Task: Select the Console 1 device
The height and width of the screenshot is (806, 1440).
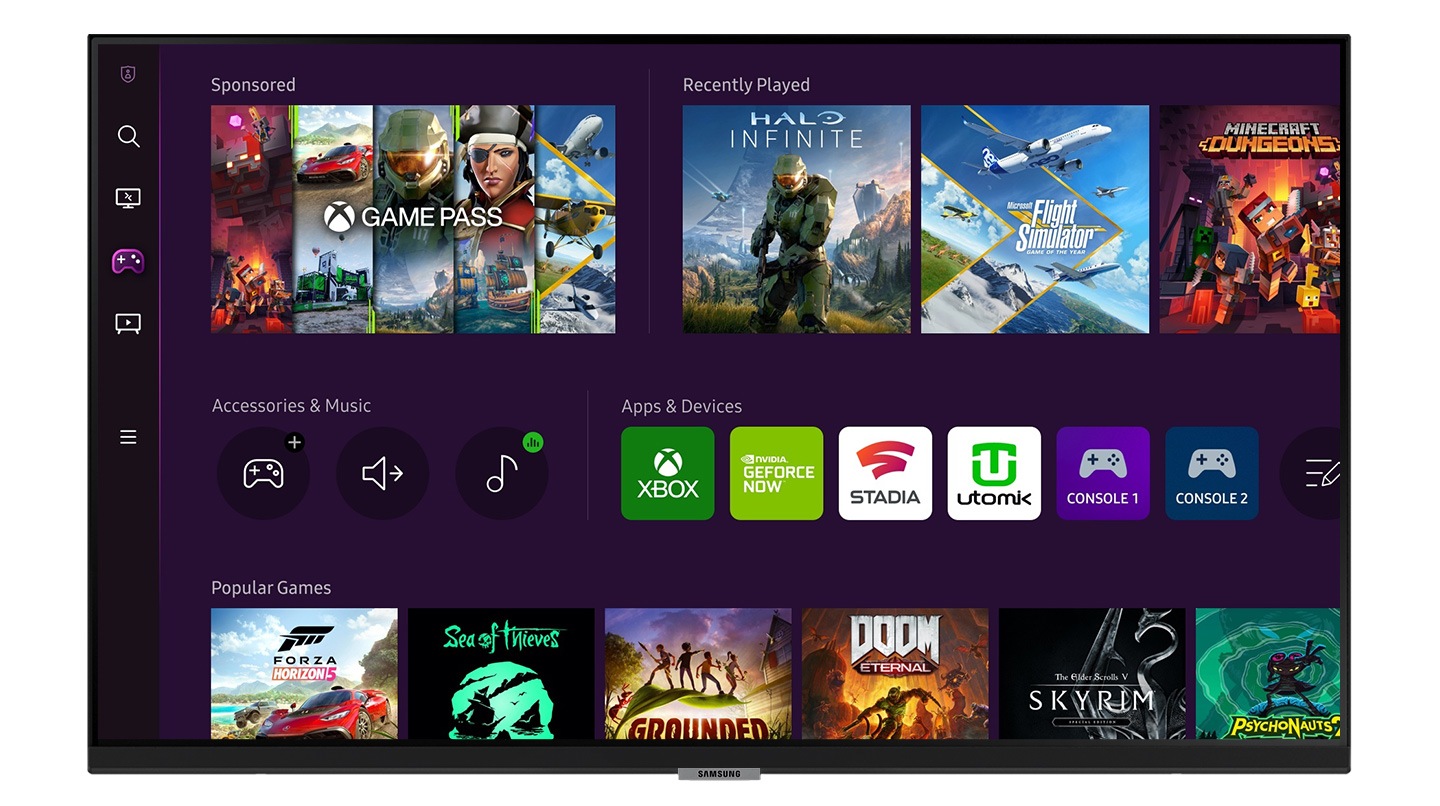Action: [1103, 474]
